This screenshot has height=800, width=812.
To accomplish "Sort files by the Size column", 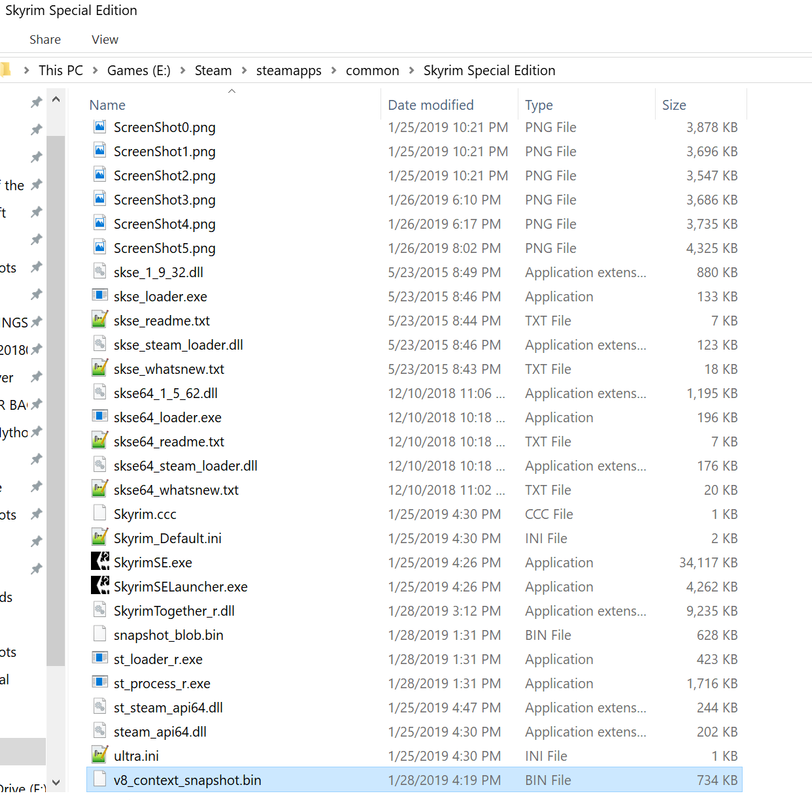I will [674, 105].
